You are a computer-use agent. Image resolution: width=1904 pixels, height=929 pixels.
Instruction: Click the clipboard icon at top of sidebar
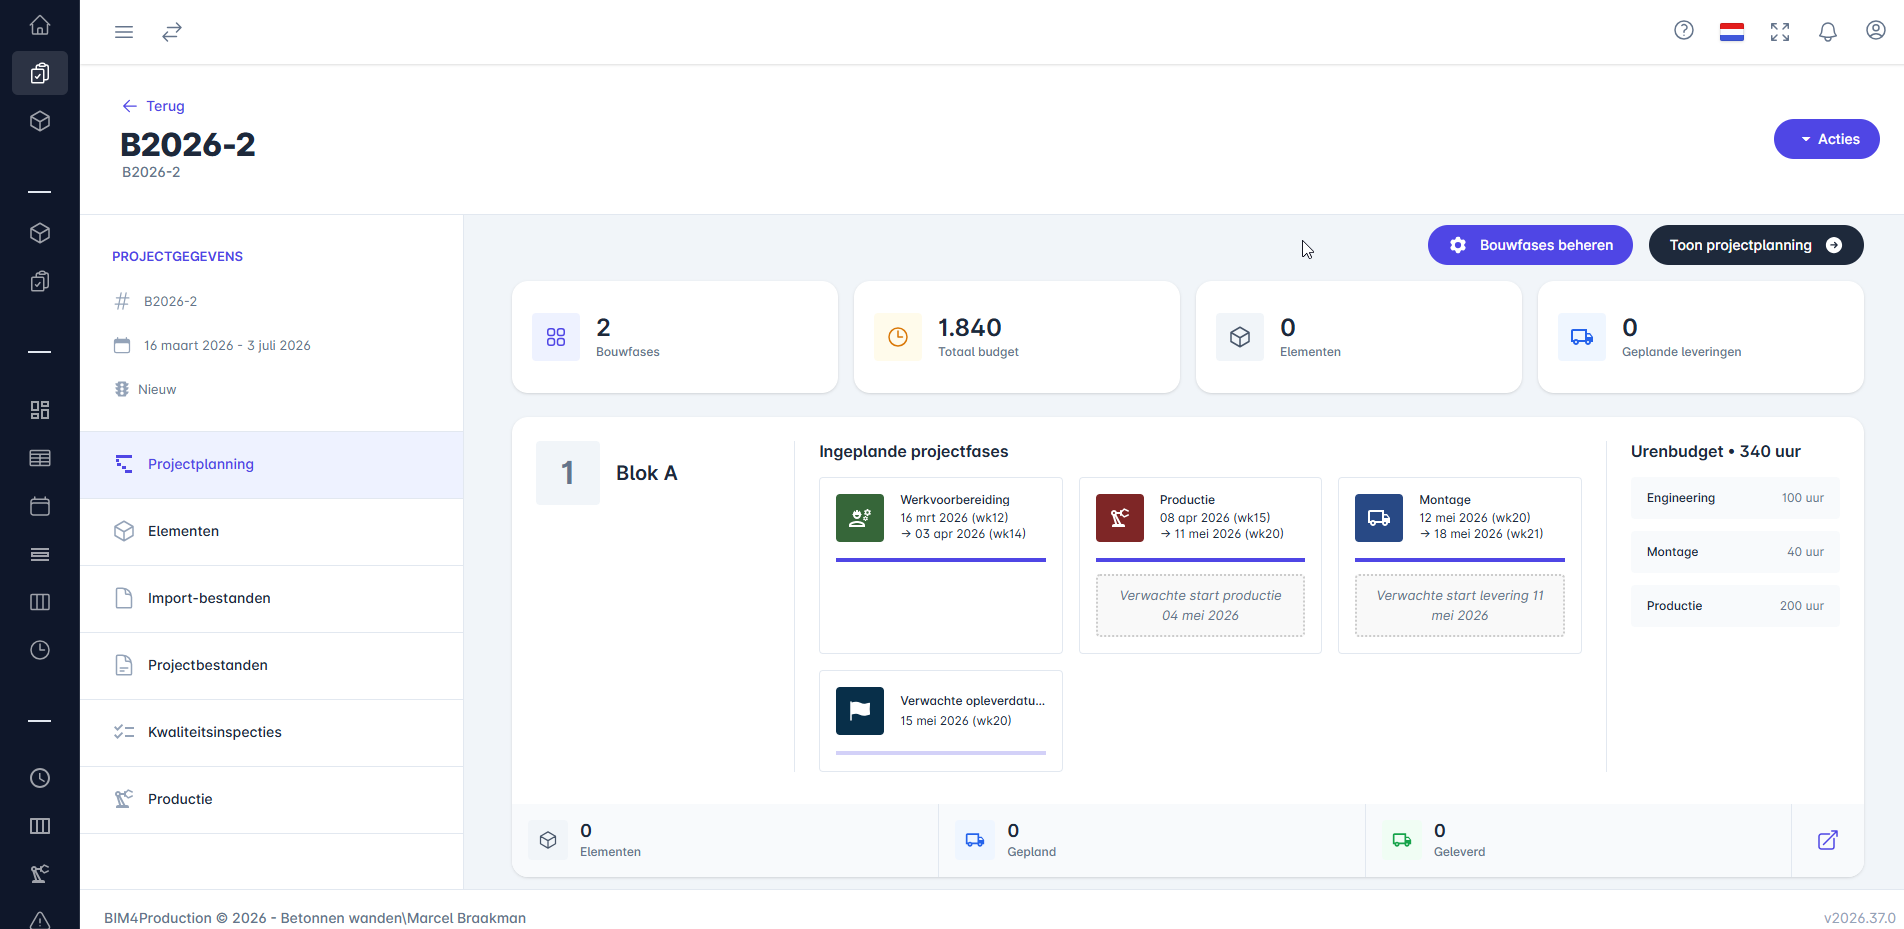40,73
